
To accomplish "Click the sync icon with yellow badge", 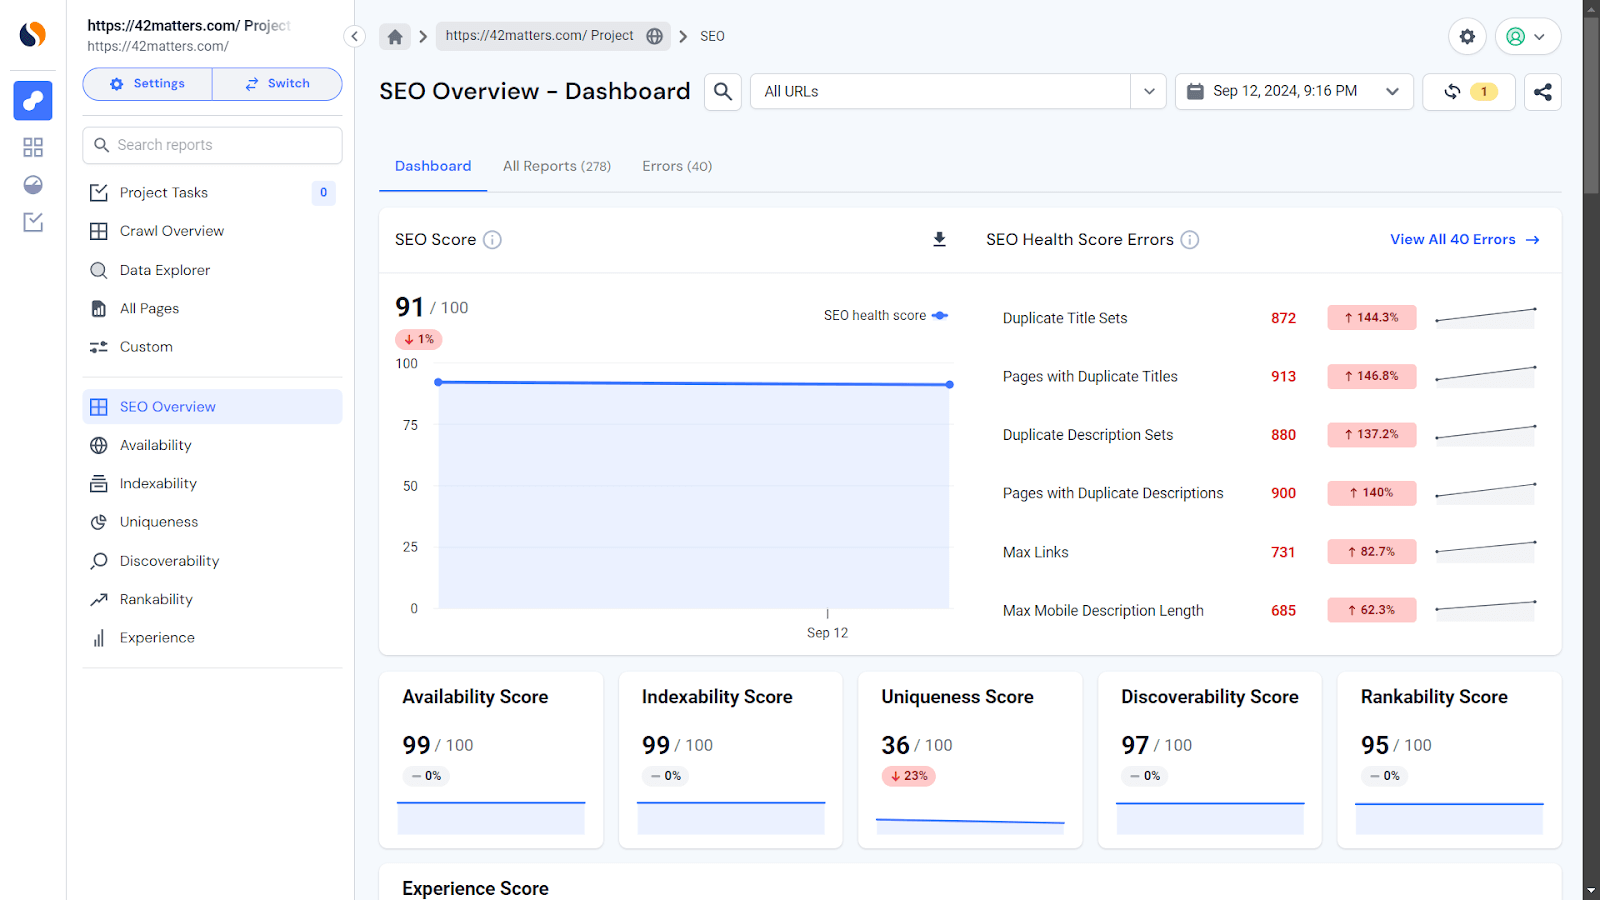I will (1455, 91).
